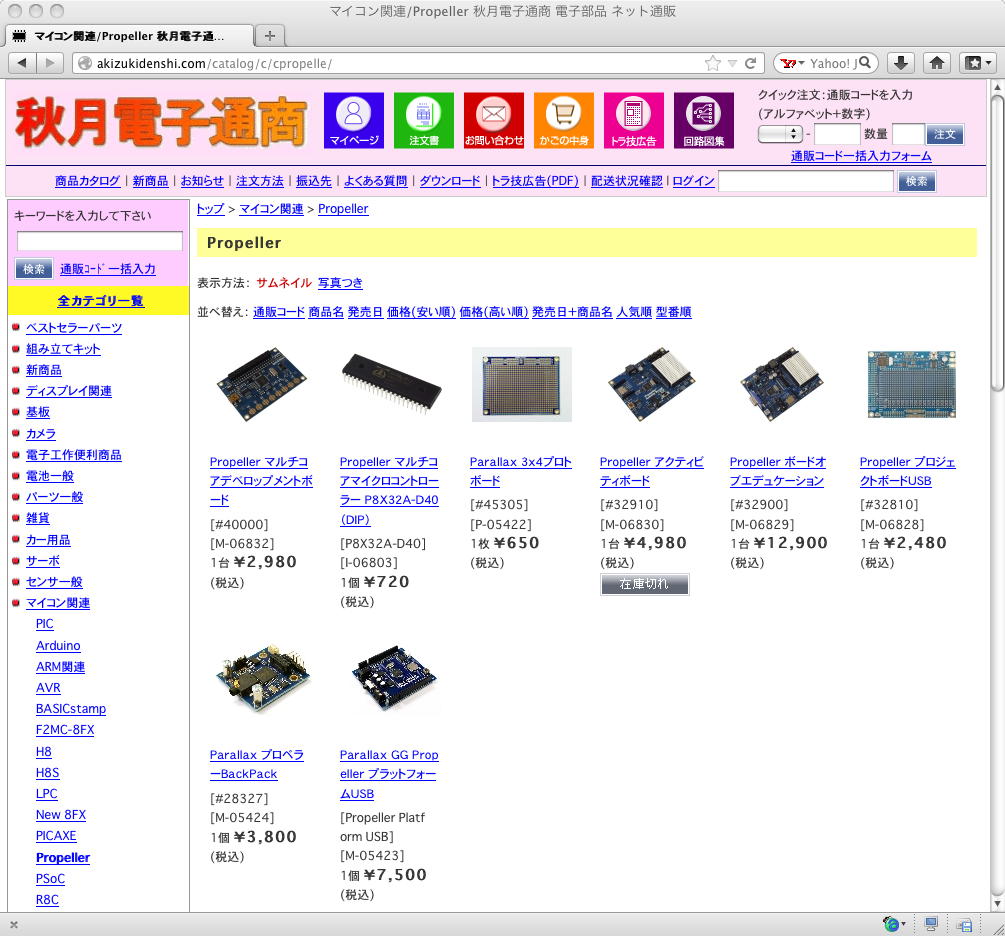Open よくある質問 in navigation bar

point(375,181)
